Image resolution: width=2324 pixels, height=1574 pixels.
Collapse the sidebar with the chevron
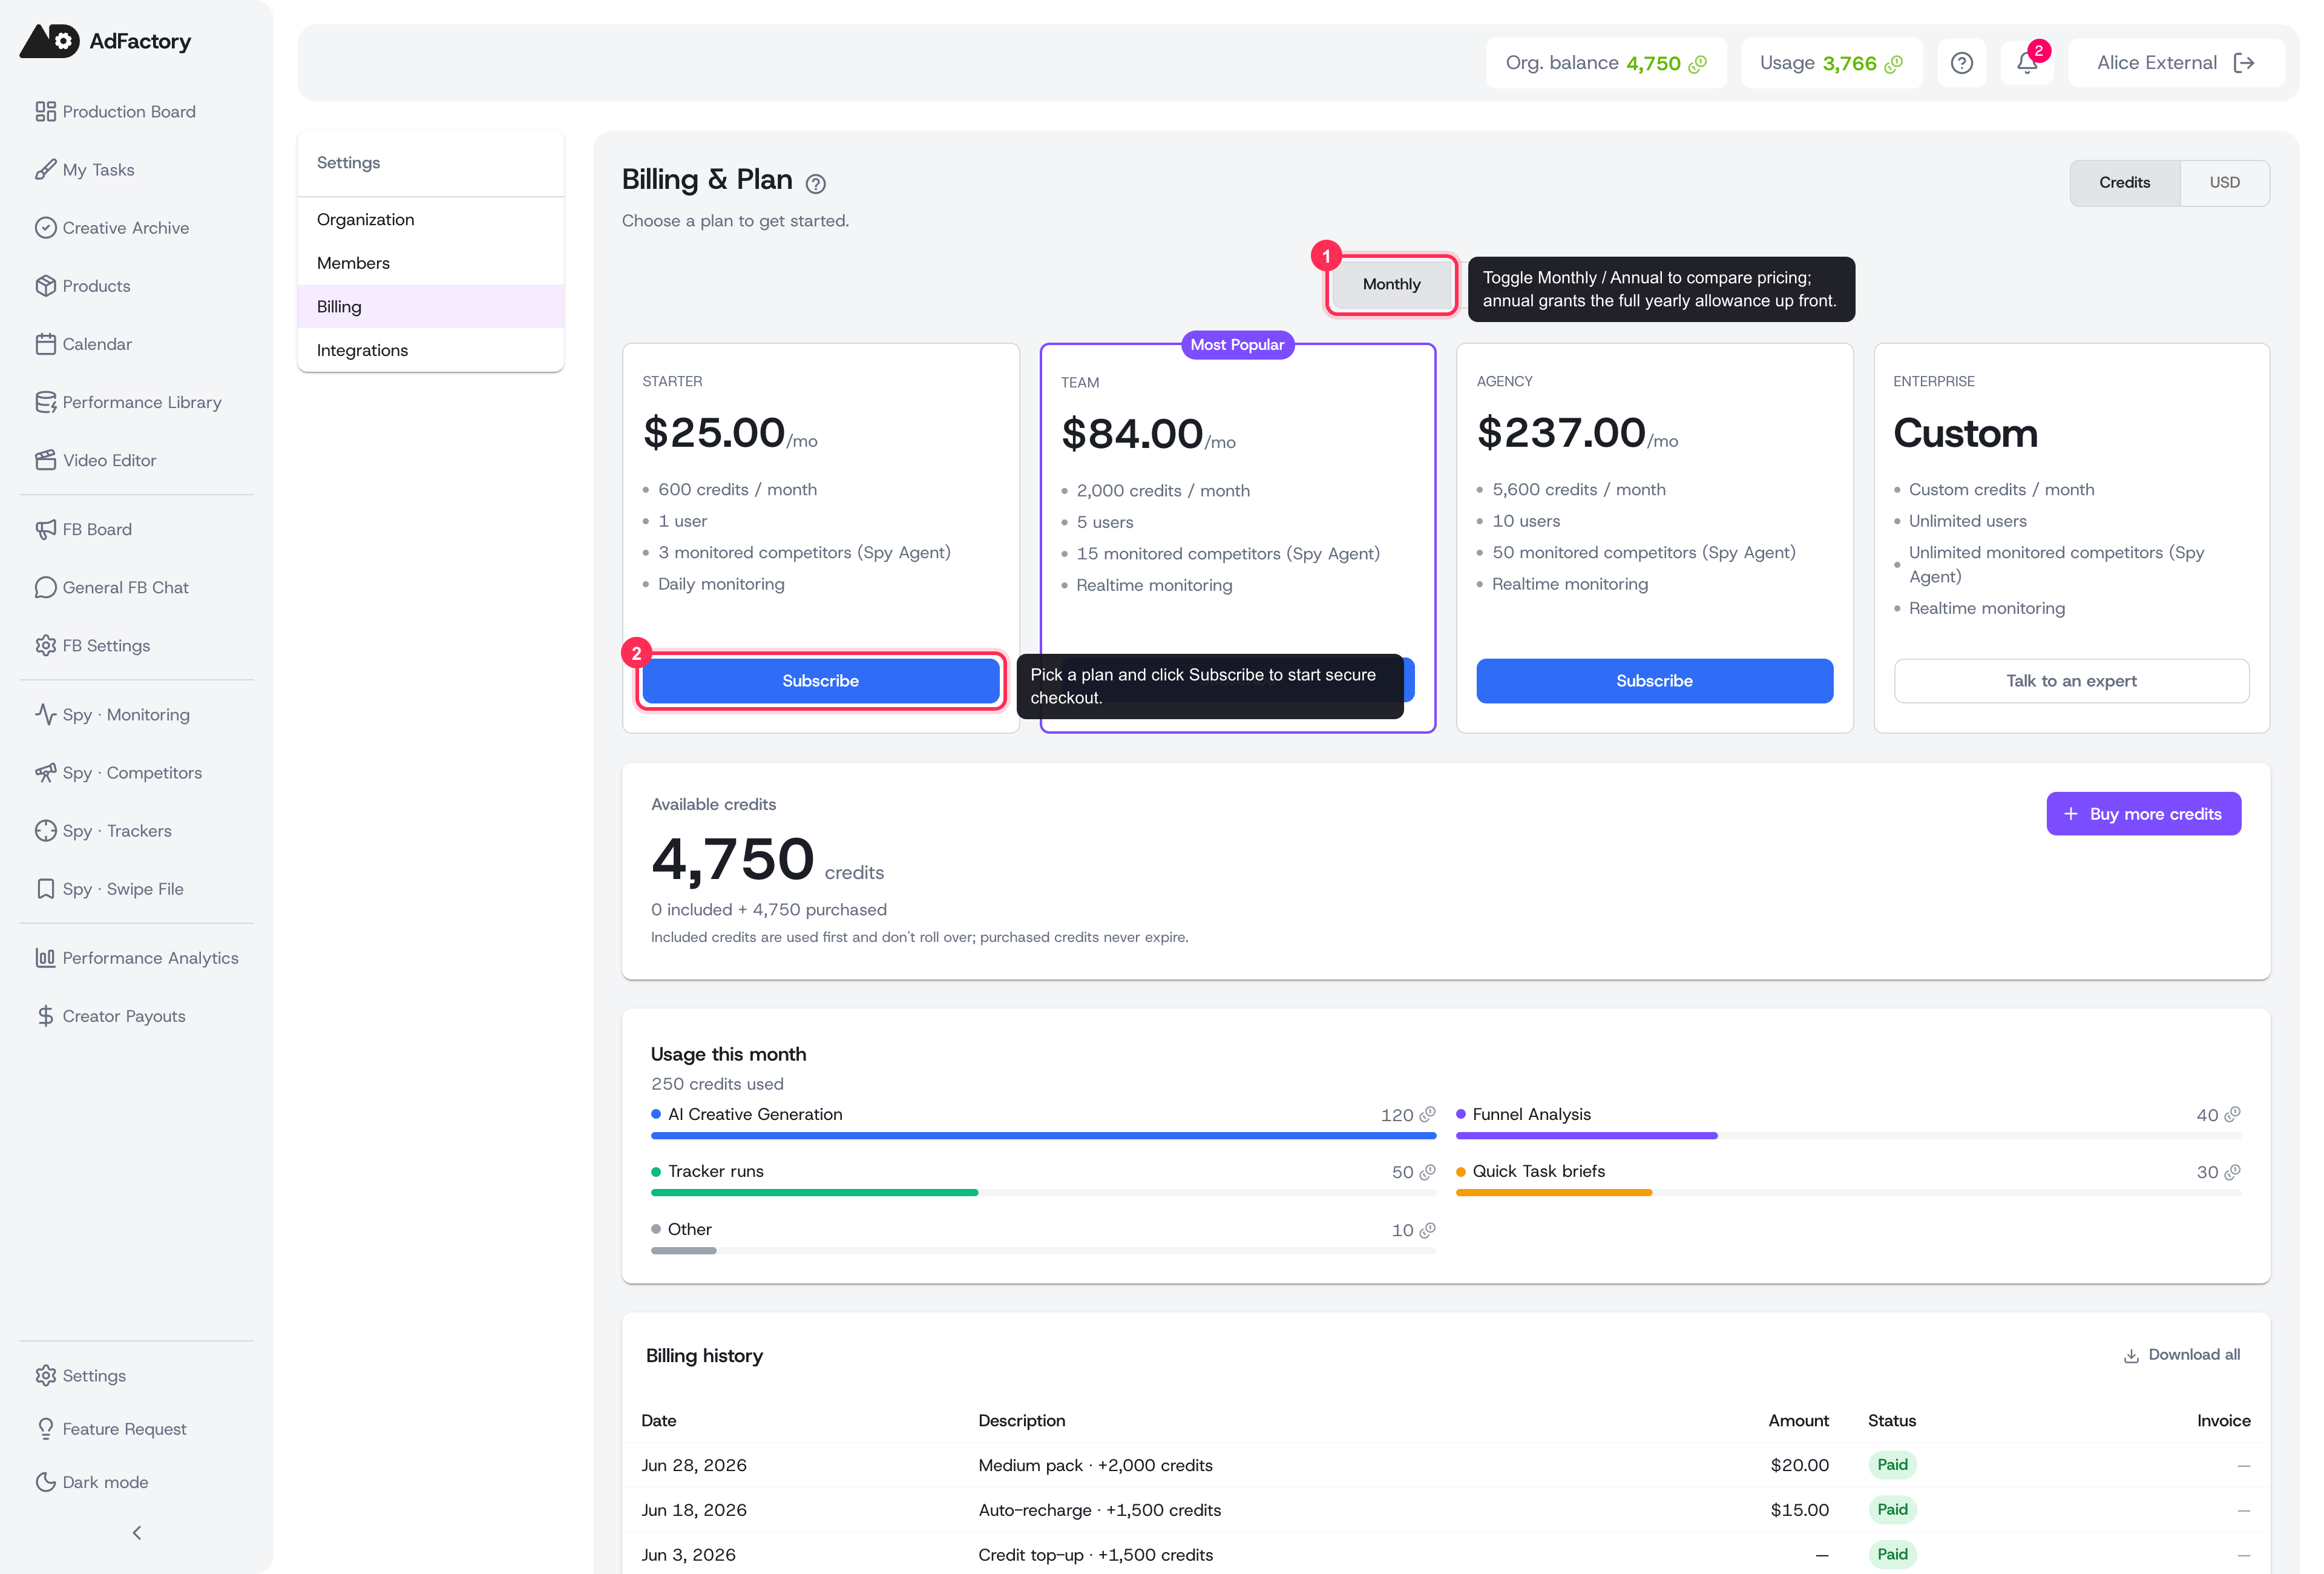tap(137, 1532)
